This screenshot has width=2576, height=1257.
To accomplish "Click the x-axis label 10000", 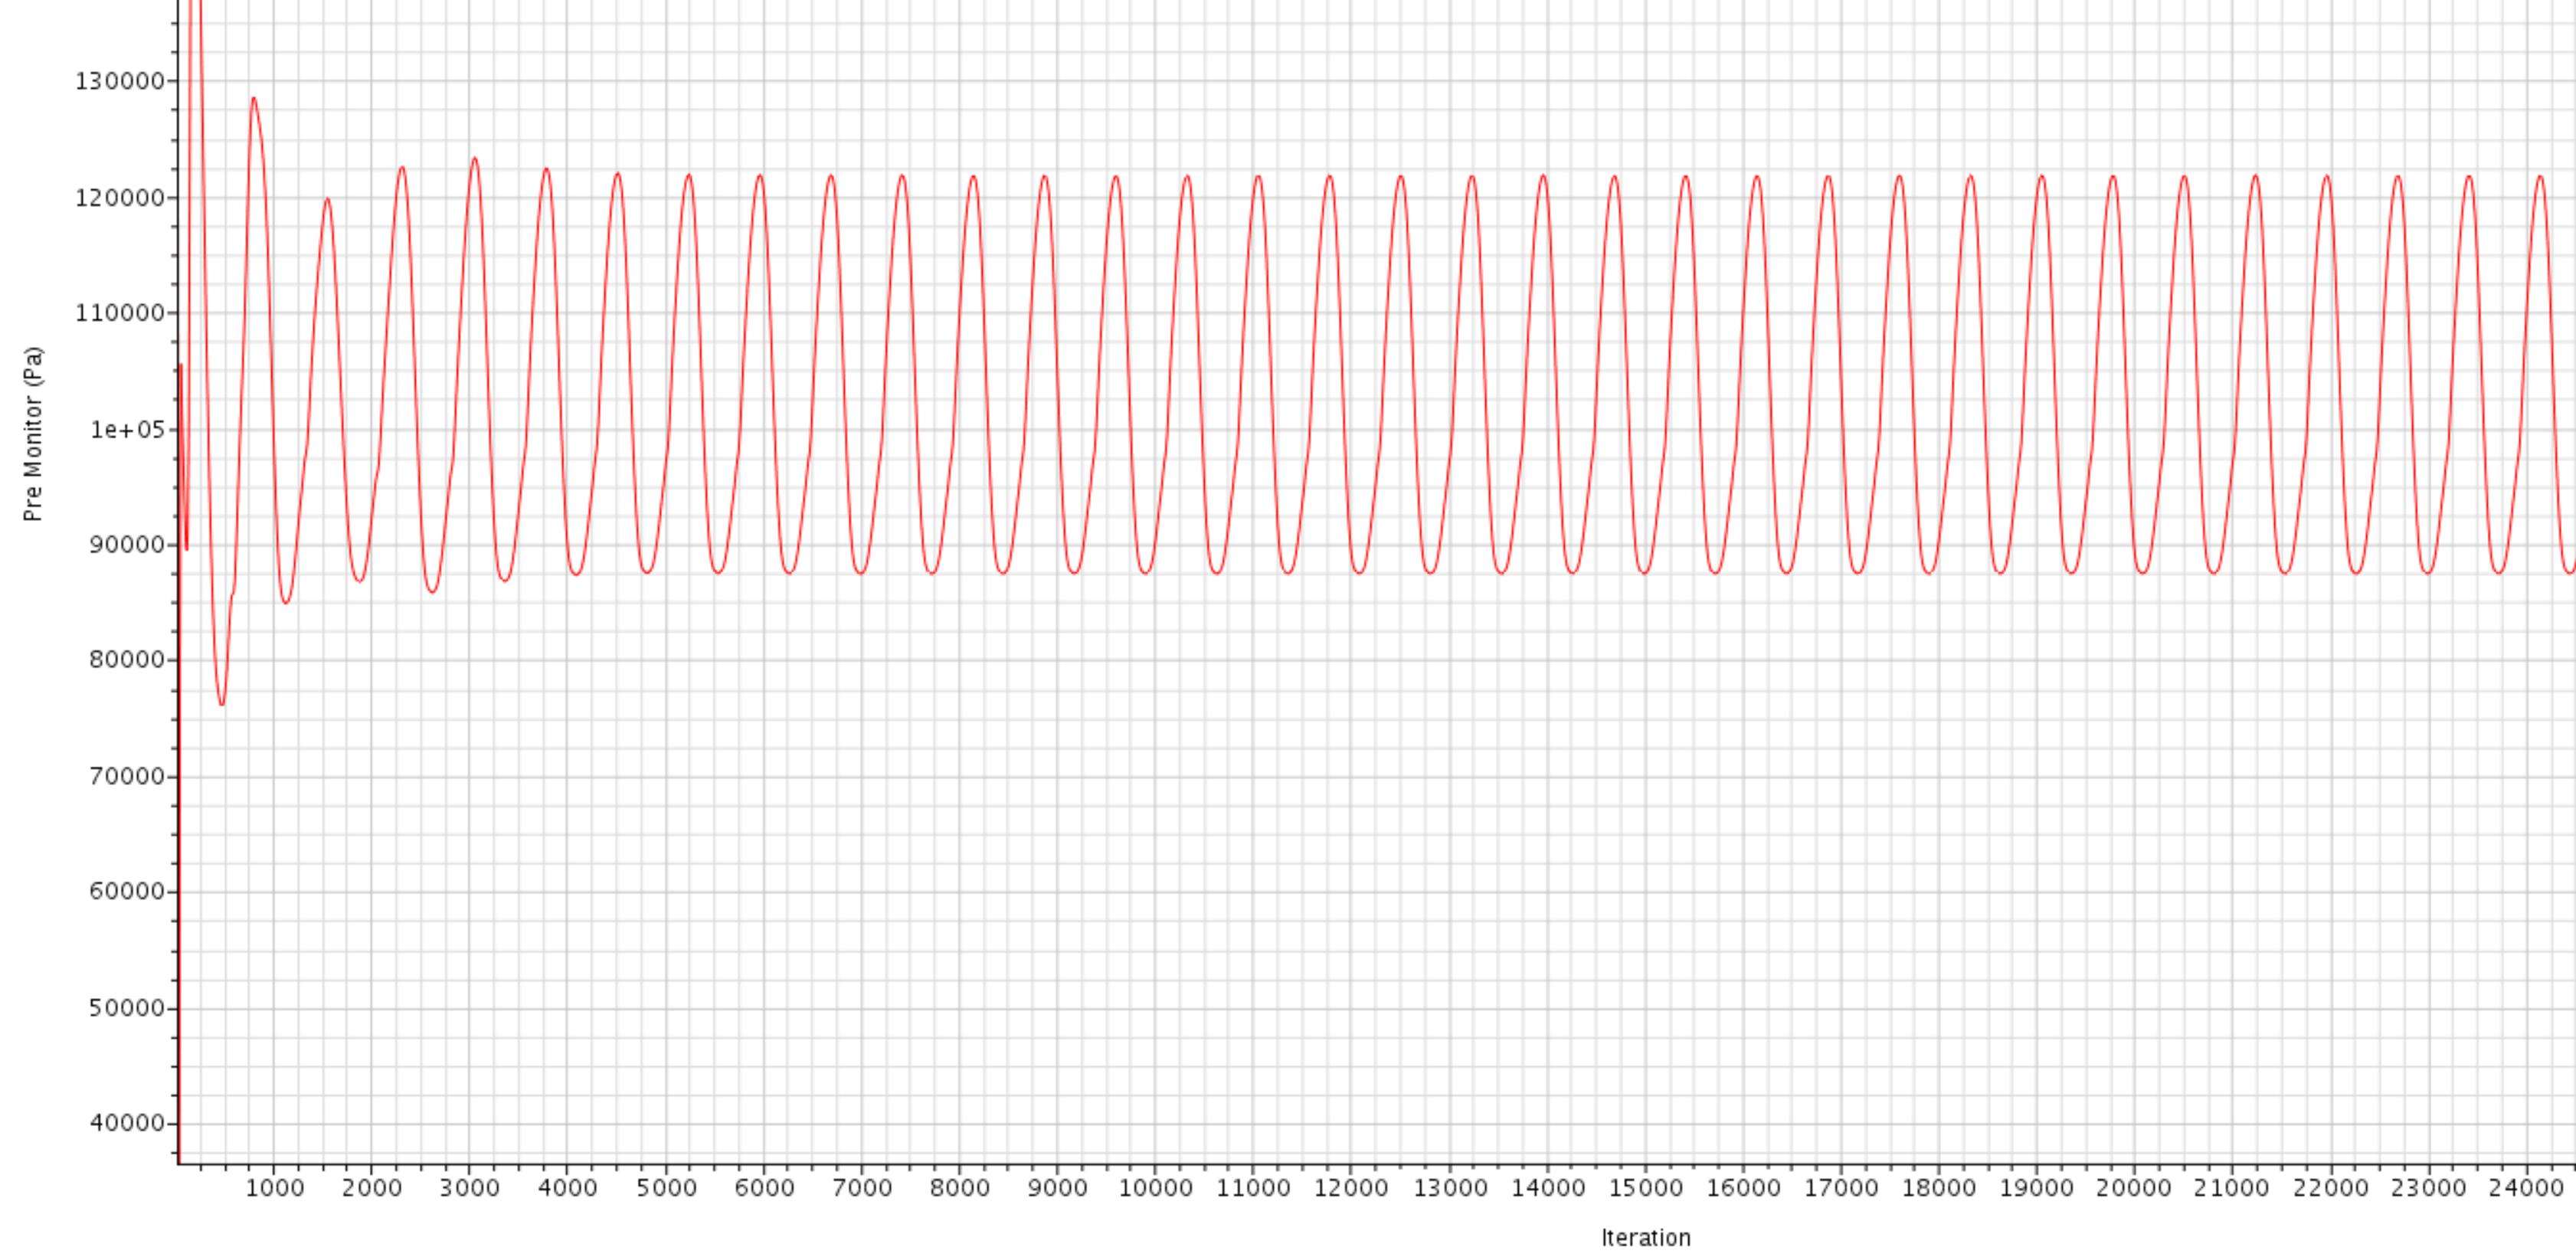I will click(x=1156, y=1189).
